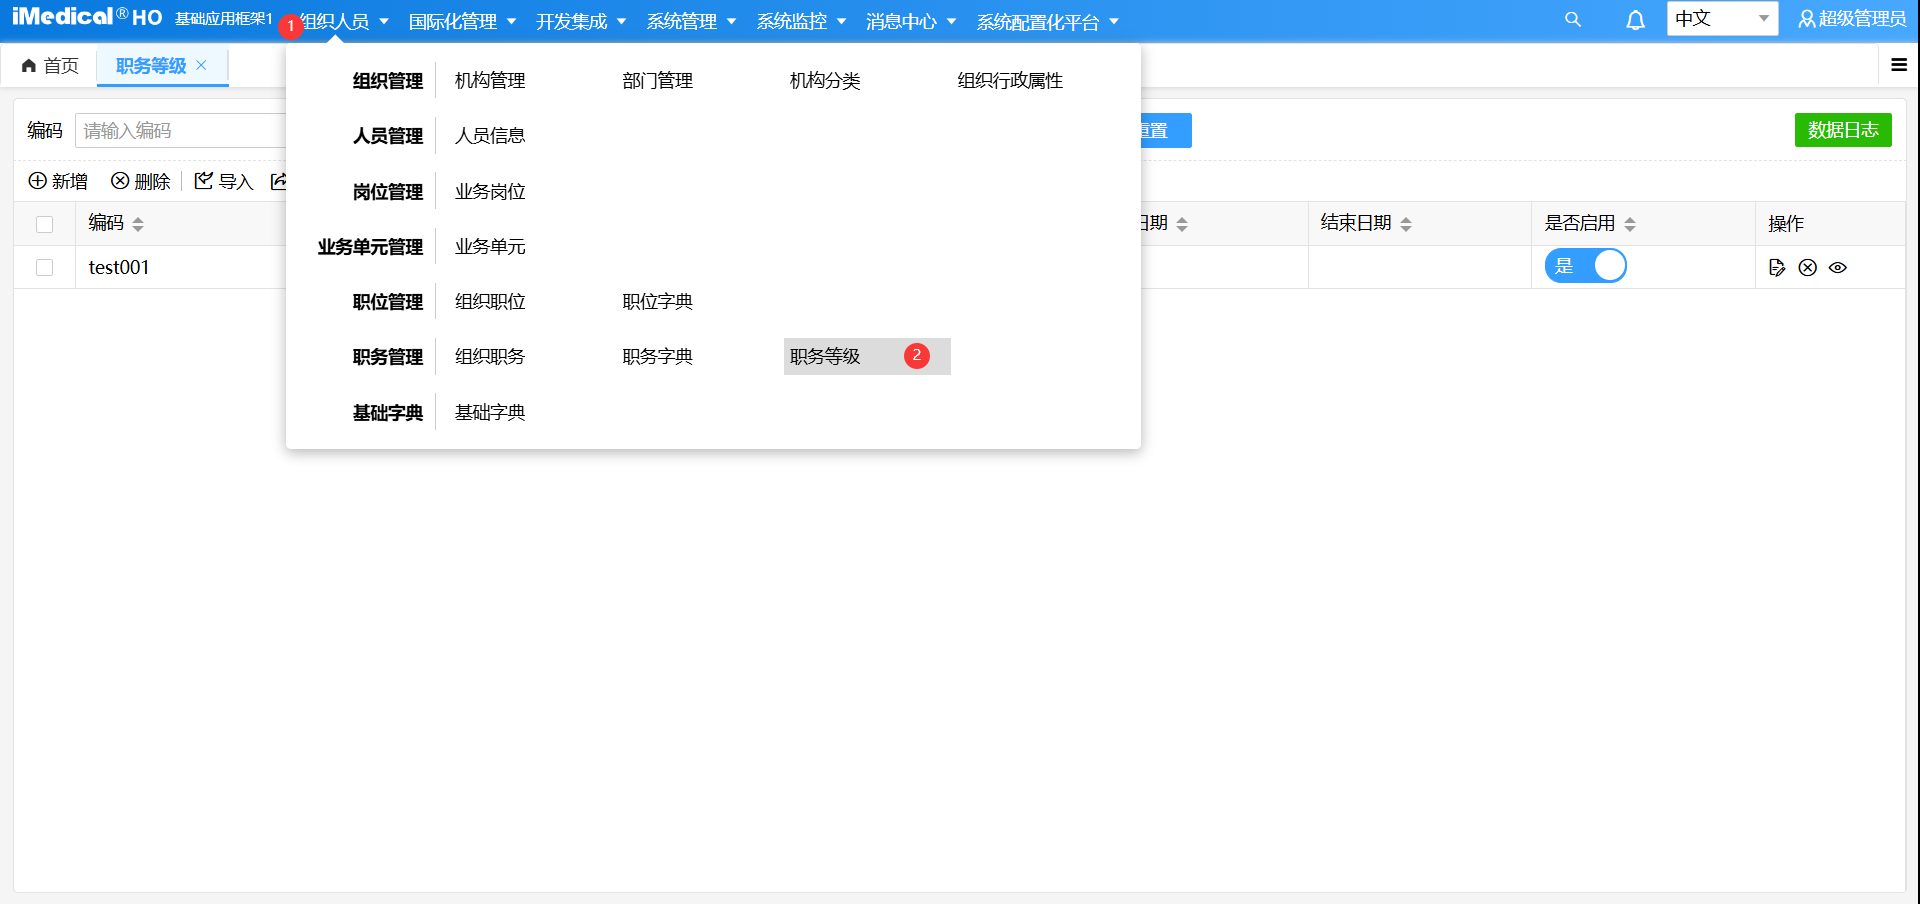
Task: Open 部门管理 in the menu
Action: pos(657,81)
